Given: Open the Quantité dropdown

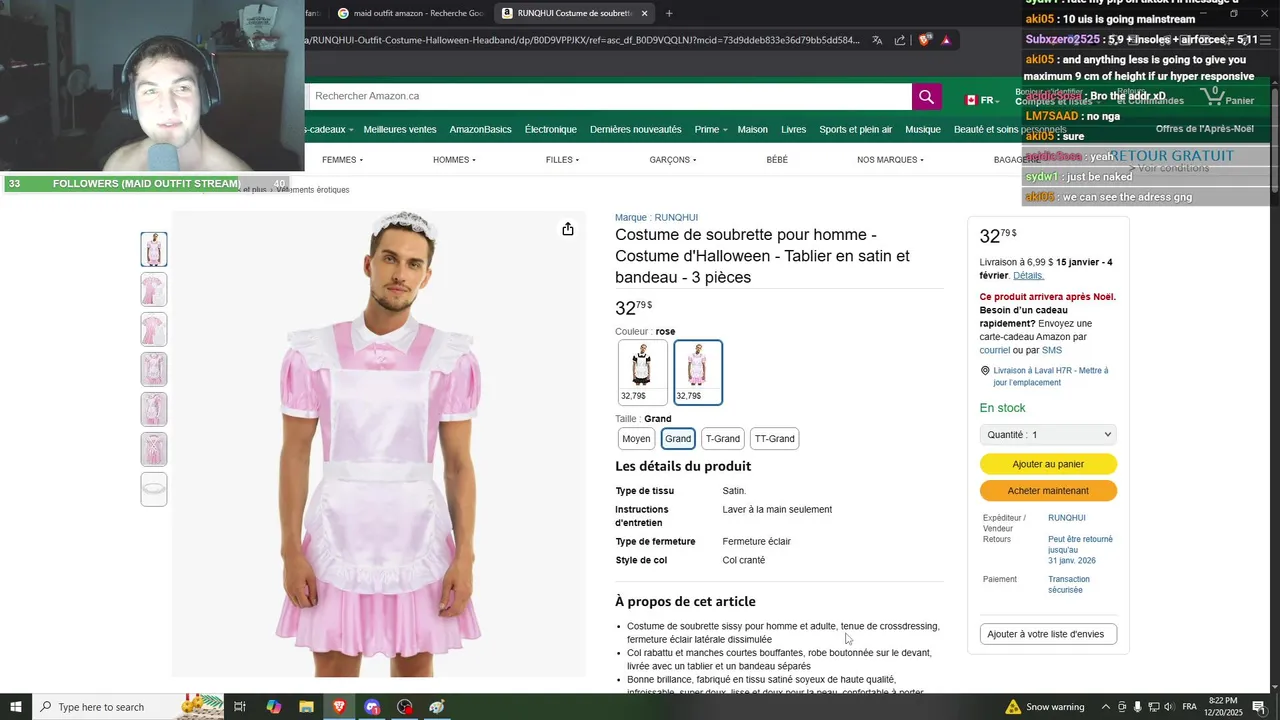Looking at the screenshot, I should (x=1048, y=435).
